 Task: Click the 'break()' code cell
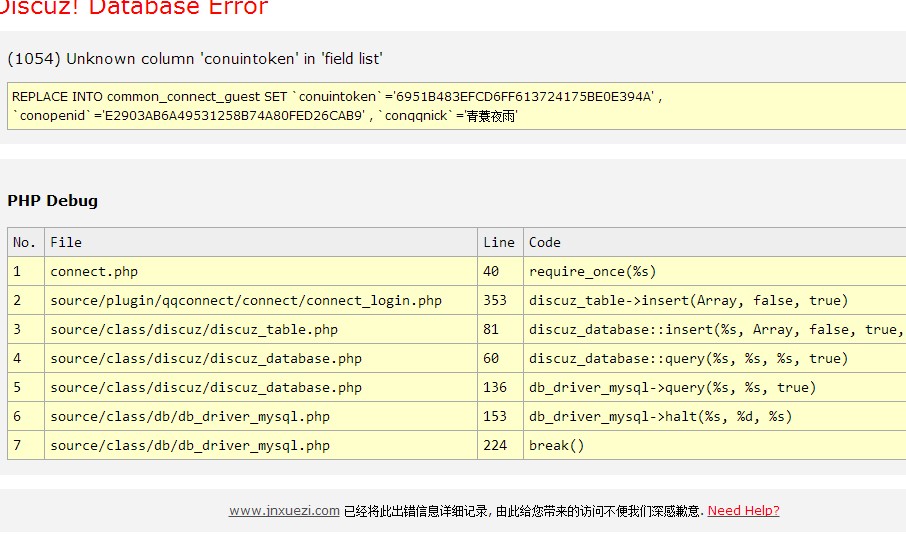pyautogui.click(x=715, y=445)
